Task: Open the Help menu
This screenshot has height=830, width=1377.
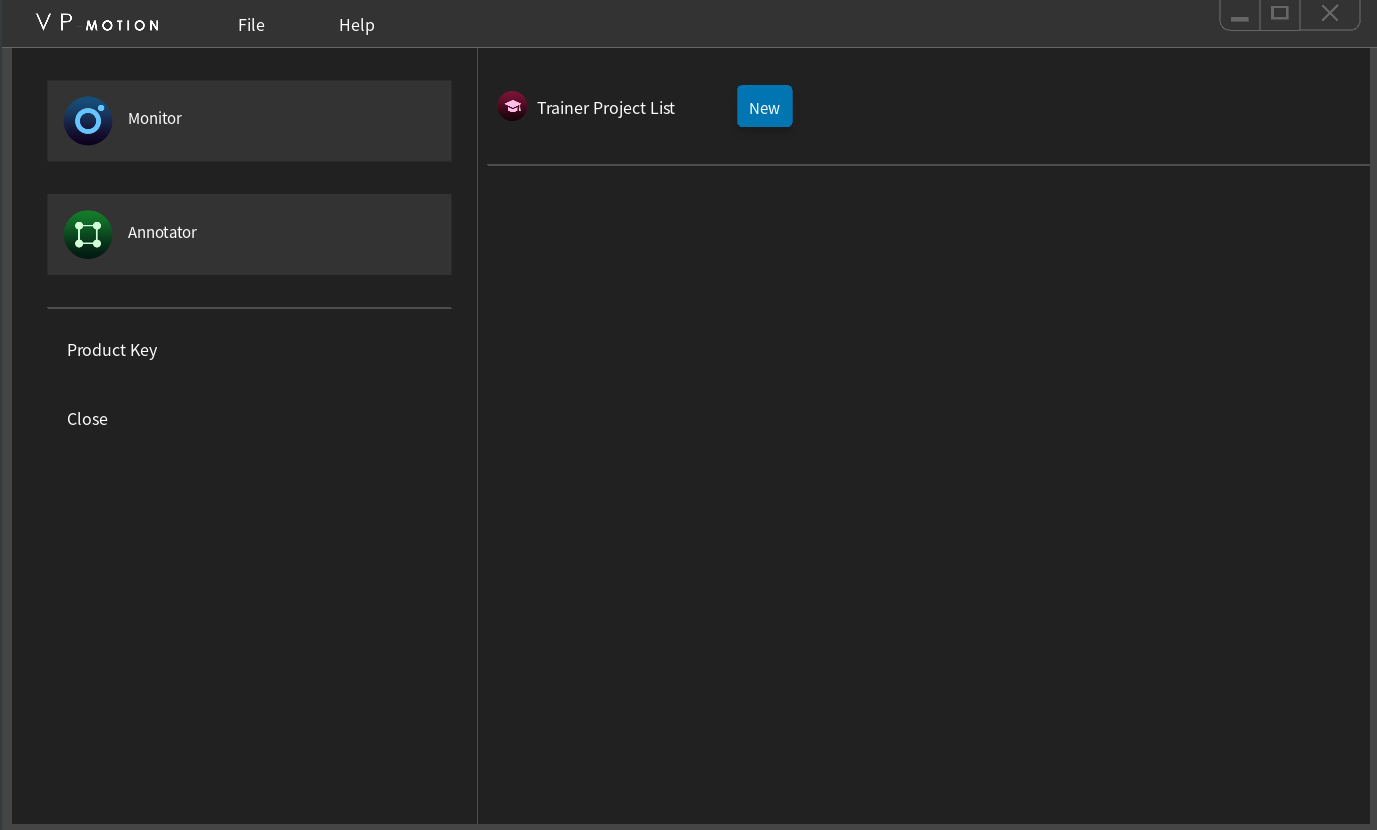Action: tap(356, 25)
